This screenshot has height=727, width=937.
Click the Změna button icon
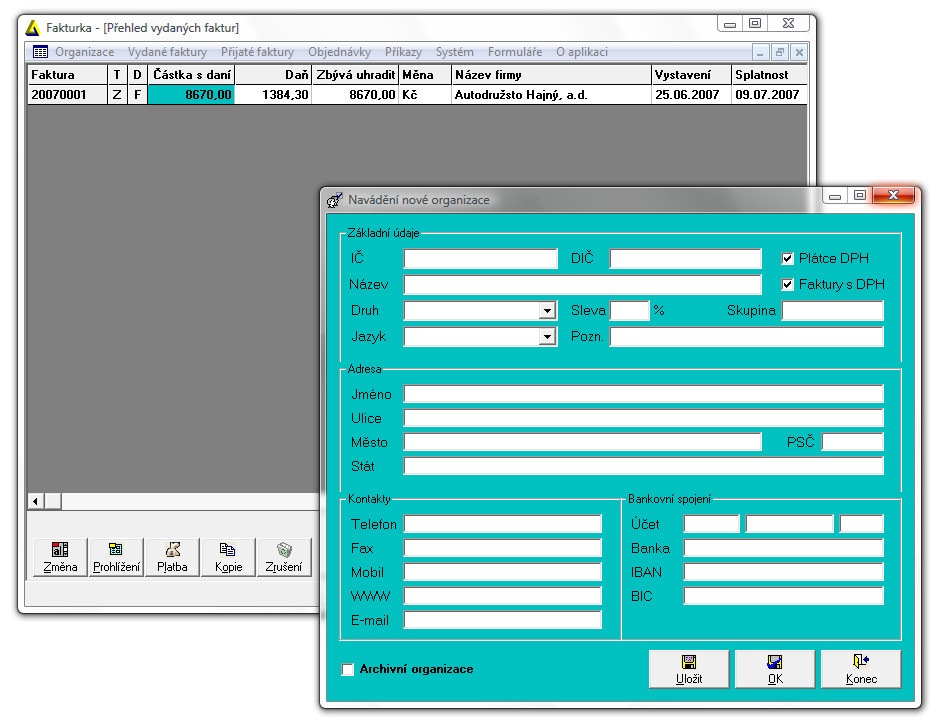[60, 549]
